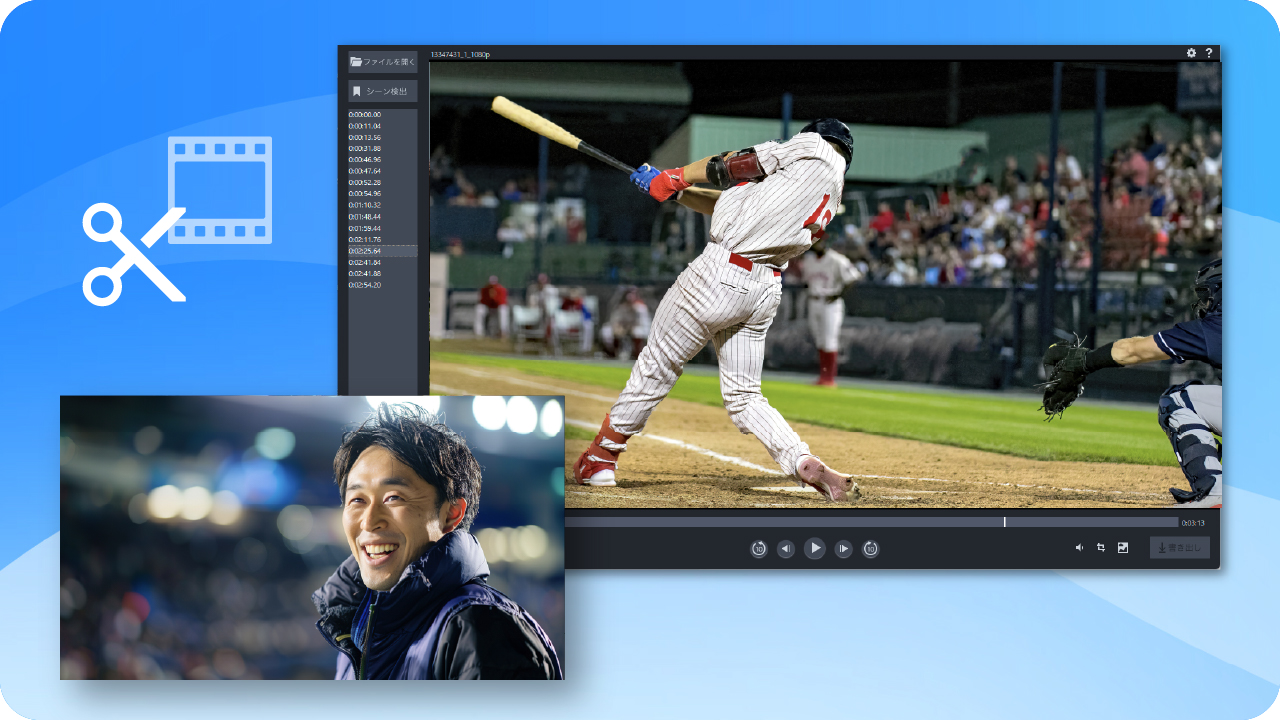Select scene timestamp 0:02:25.64
The width and height of the screenshot is (1280, 720).
pyautogui.click(x=365, y=251)
